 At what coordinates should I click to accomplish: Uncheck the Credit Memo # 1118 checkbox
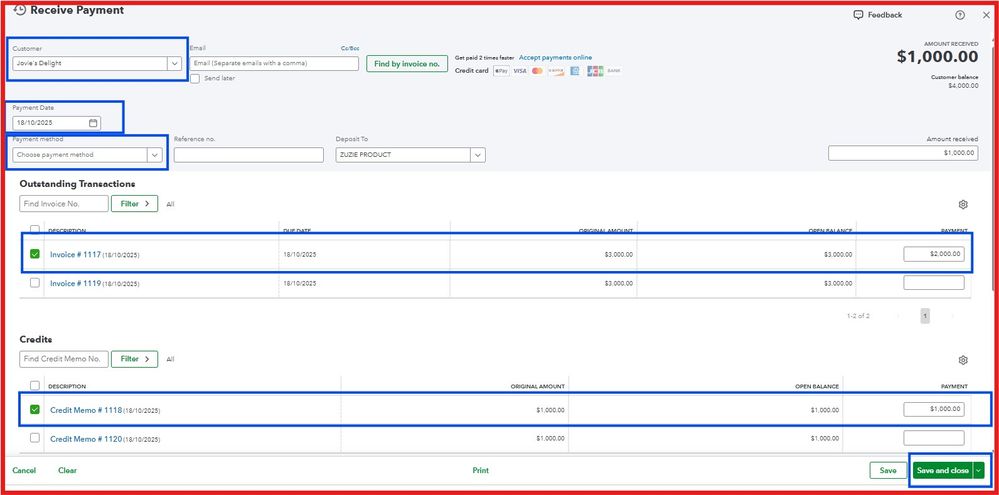point(35,410)
